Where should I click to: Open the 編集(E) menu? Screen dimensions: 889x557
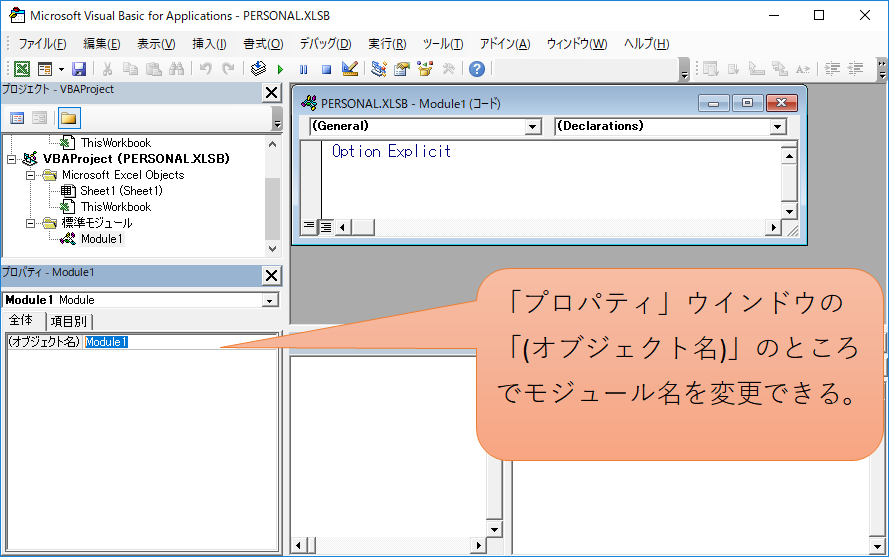[x=101, y=44]
